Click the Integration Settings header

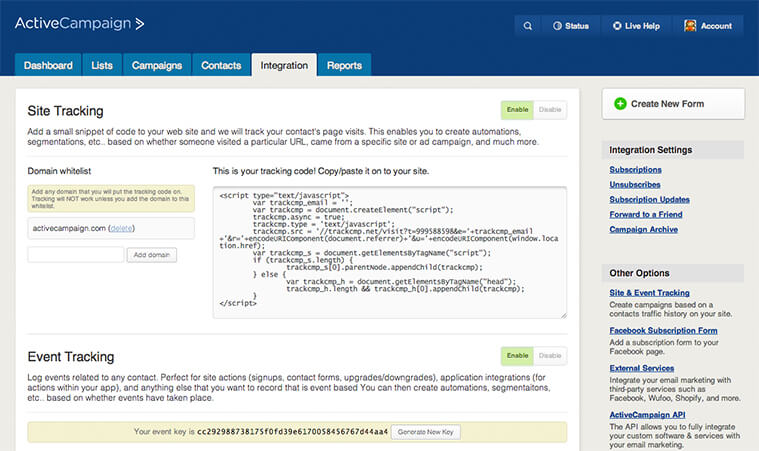(x=673, y=150)
